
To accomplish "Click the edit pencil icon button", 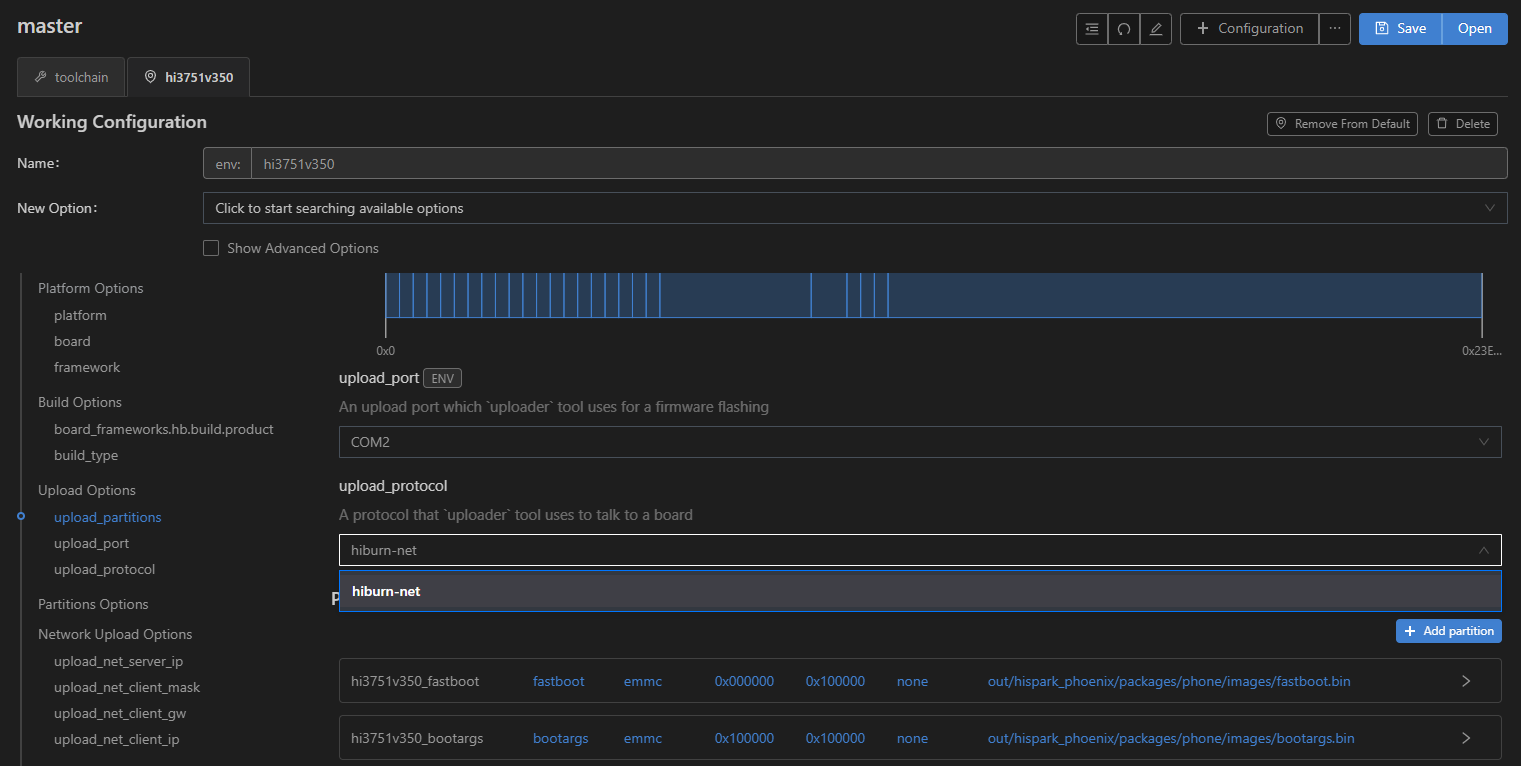I will [1155, 29].
